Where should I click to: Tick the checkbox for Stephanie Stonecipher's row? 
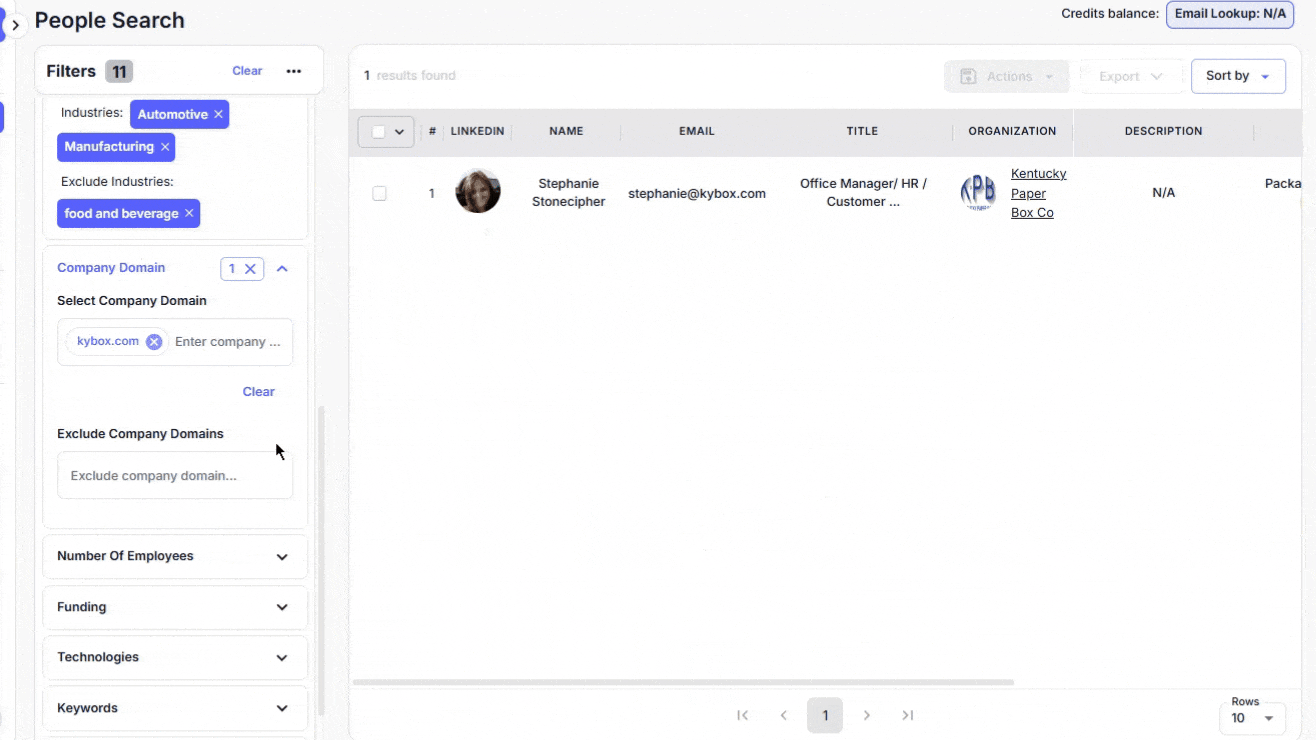point(379,193)
